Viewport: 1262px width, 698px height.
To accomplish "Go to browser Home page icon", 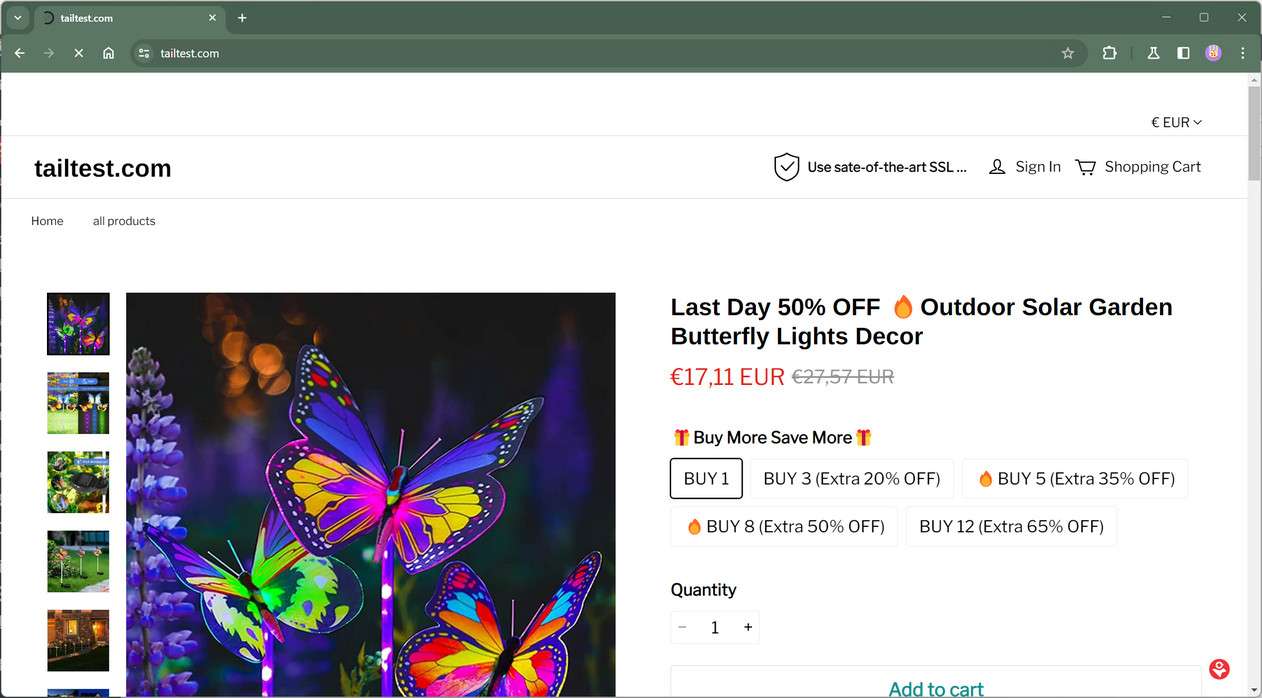I will (108, 53).
